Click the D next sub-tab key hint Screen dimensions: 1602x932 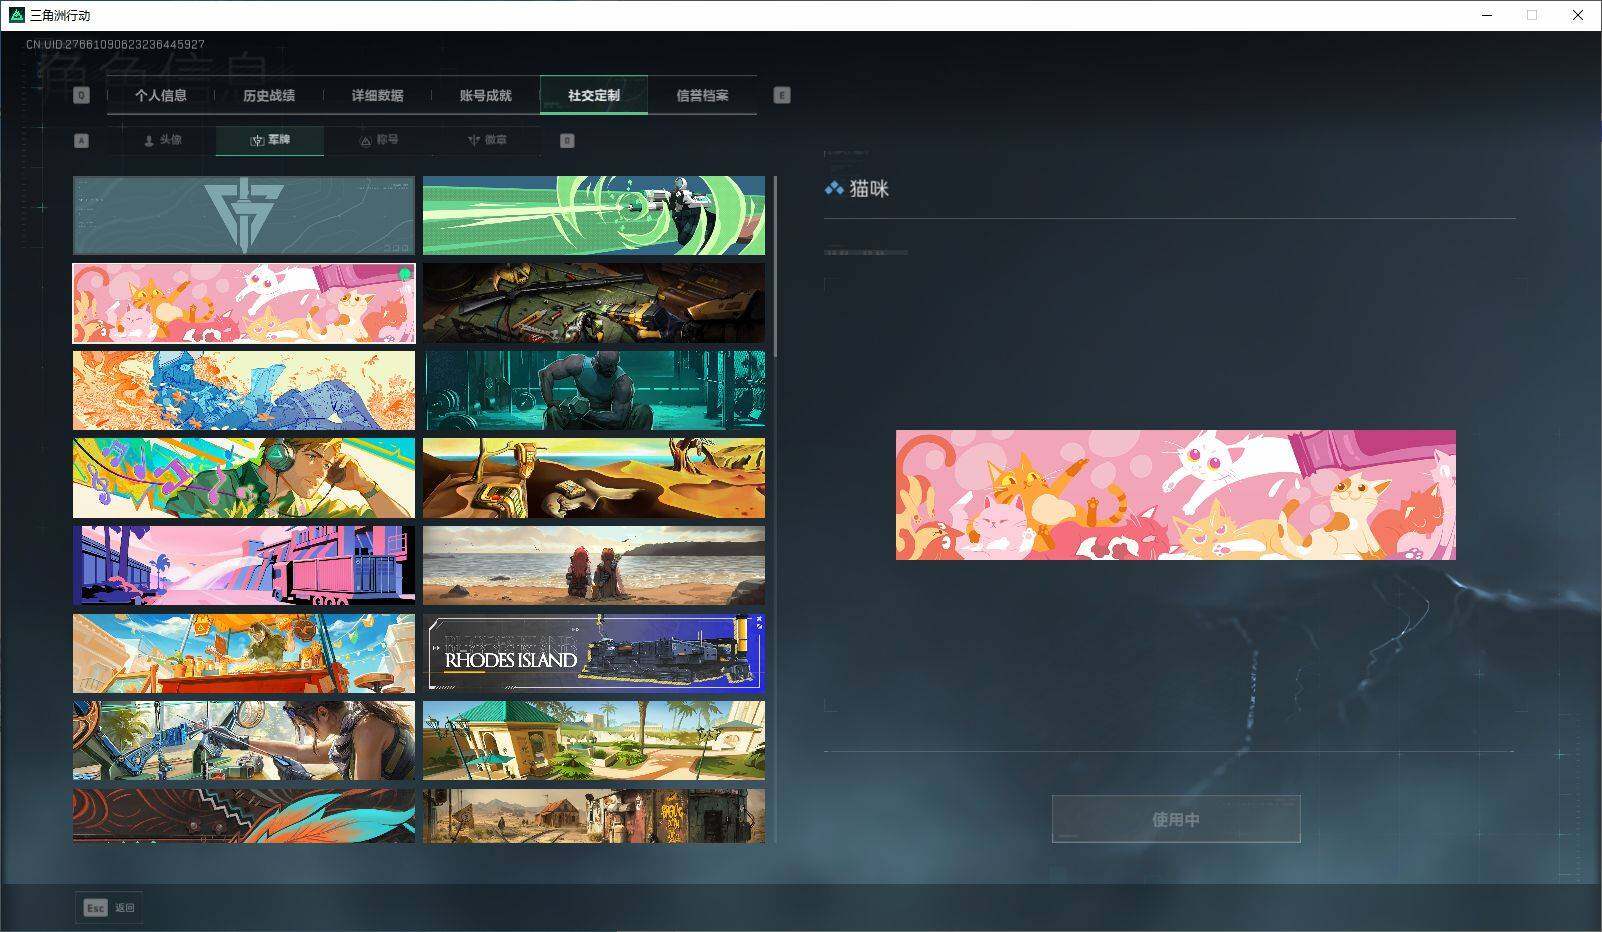point(567,141)
